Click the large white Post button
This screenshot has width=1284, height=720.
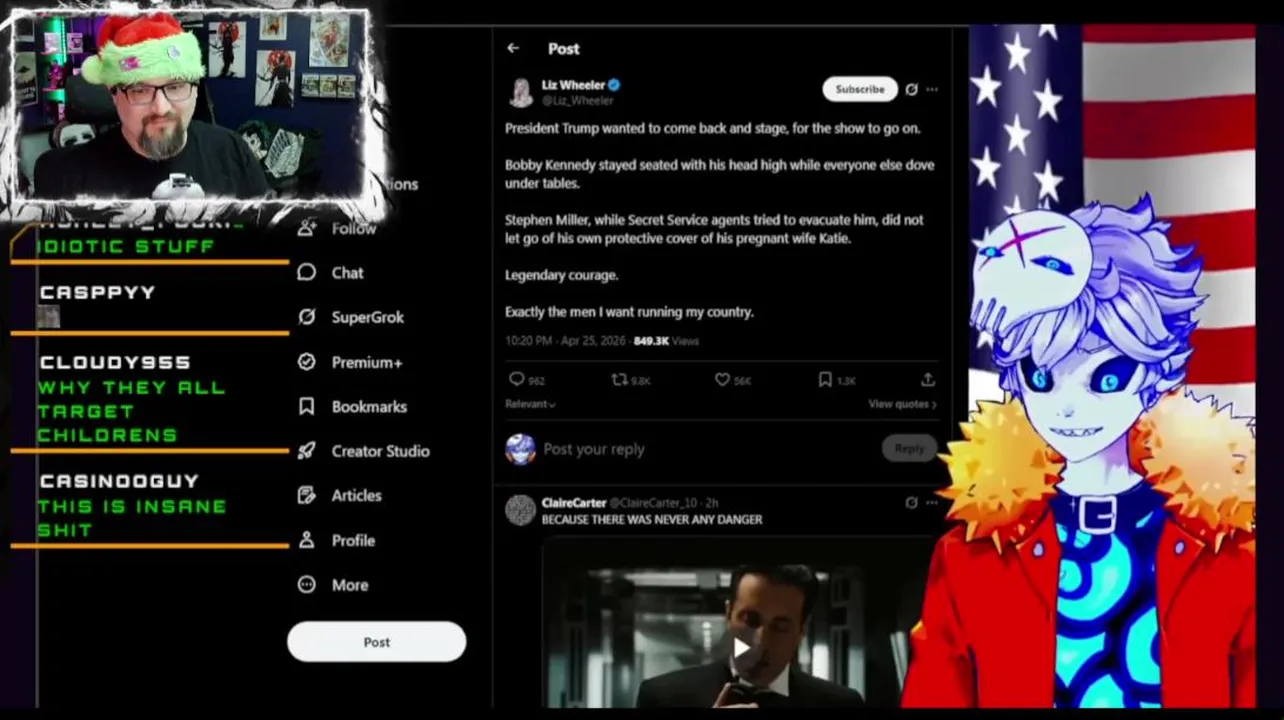(x=376, y=642)
